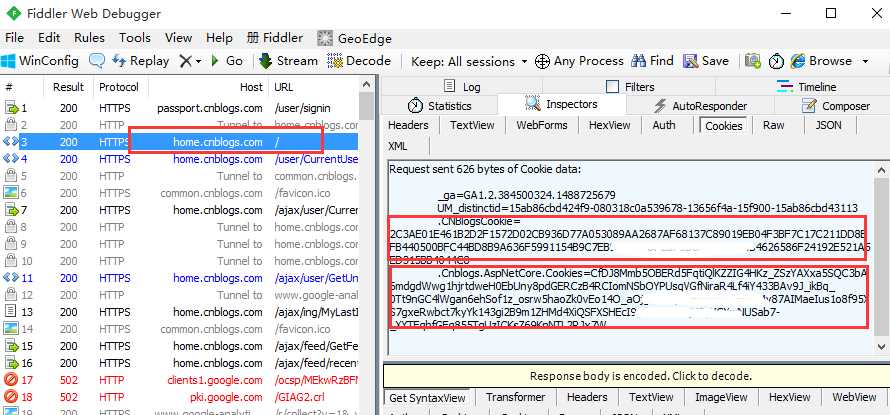Viewport: 890px width, 415px height.
Task: Select the response ImageView tab
Action: pyautogui.click(x=721, y=397)
